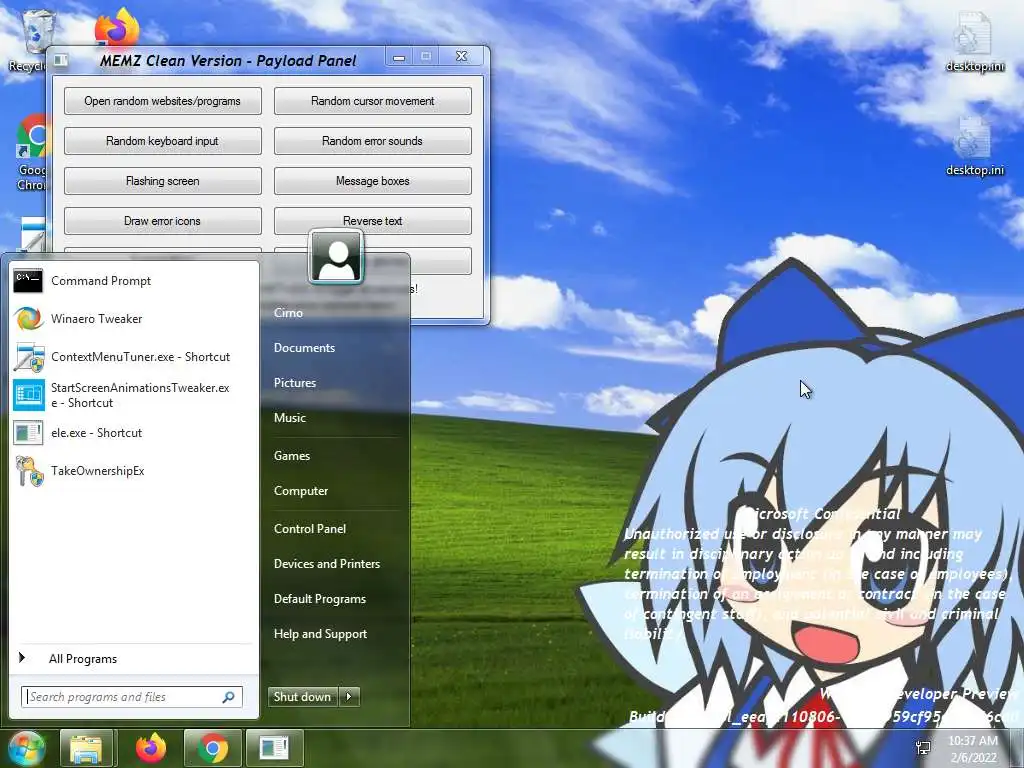Enable Message boxes payload
The height and width of the screenshot is (768, 1024).
(x=373, y=181)
